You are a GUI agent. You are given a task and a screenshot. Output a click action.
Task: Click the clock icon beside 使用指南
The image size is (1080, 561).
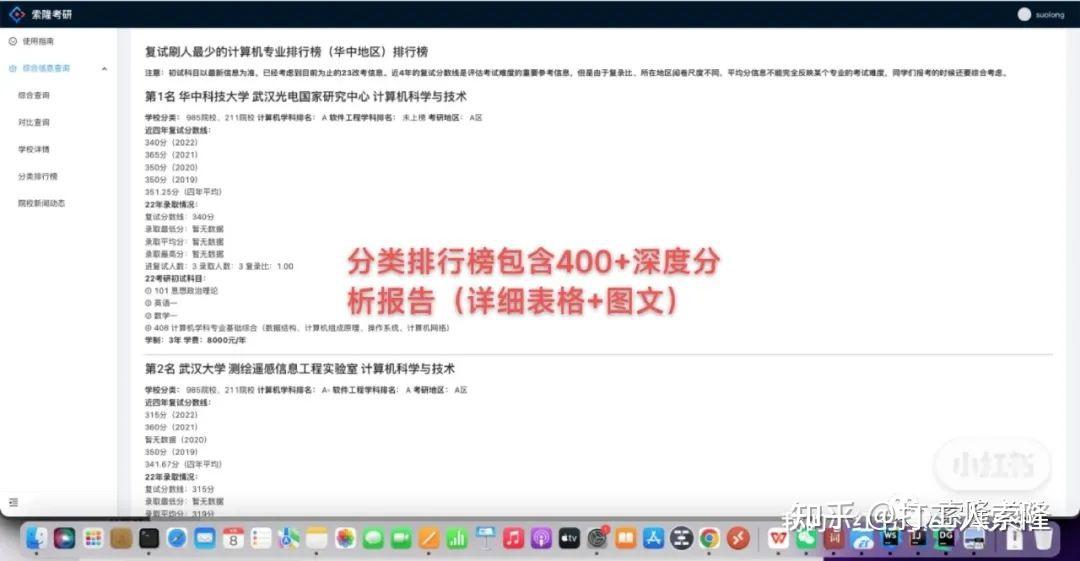[x=12, y=41]
